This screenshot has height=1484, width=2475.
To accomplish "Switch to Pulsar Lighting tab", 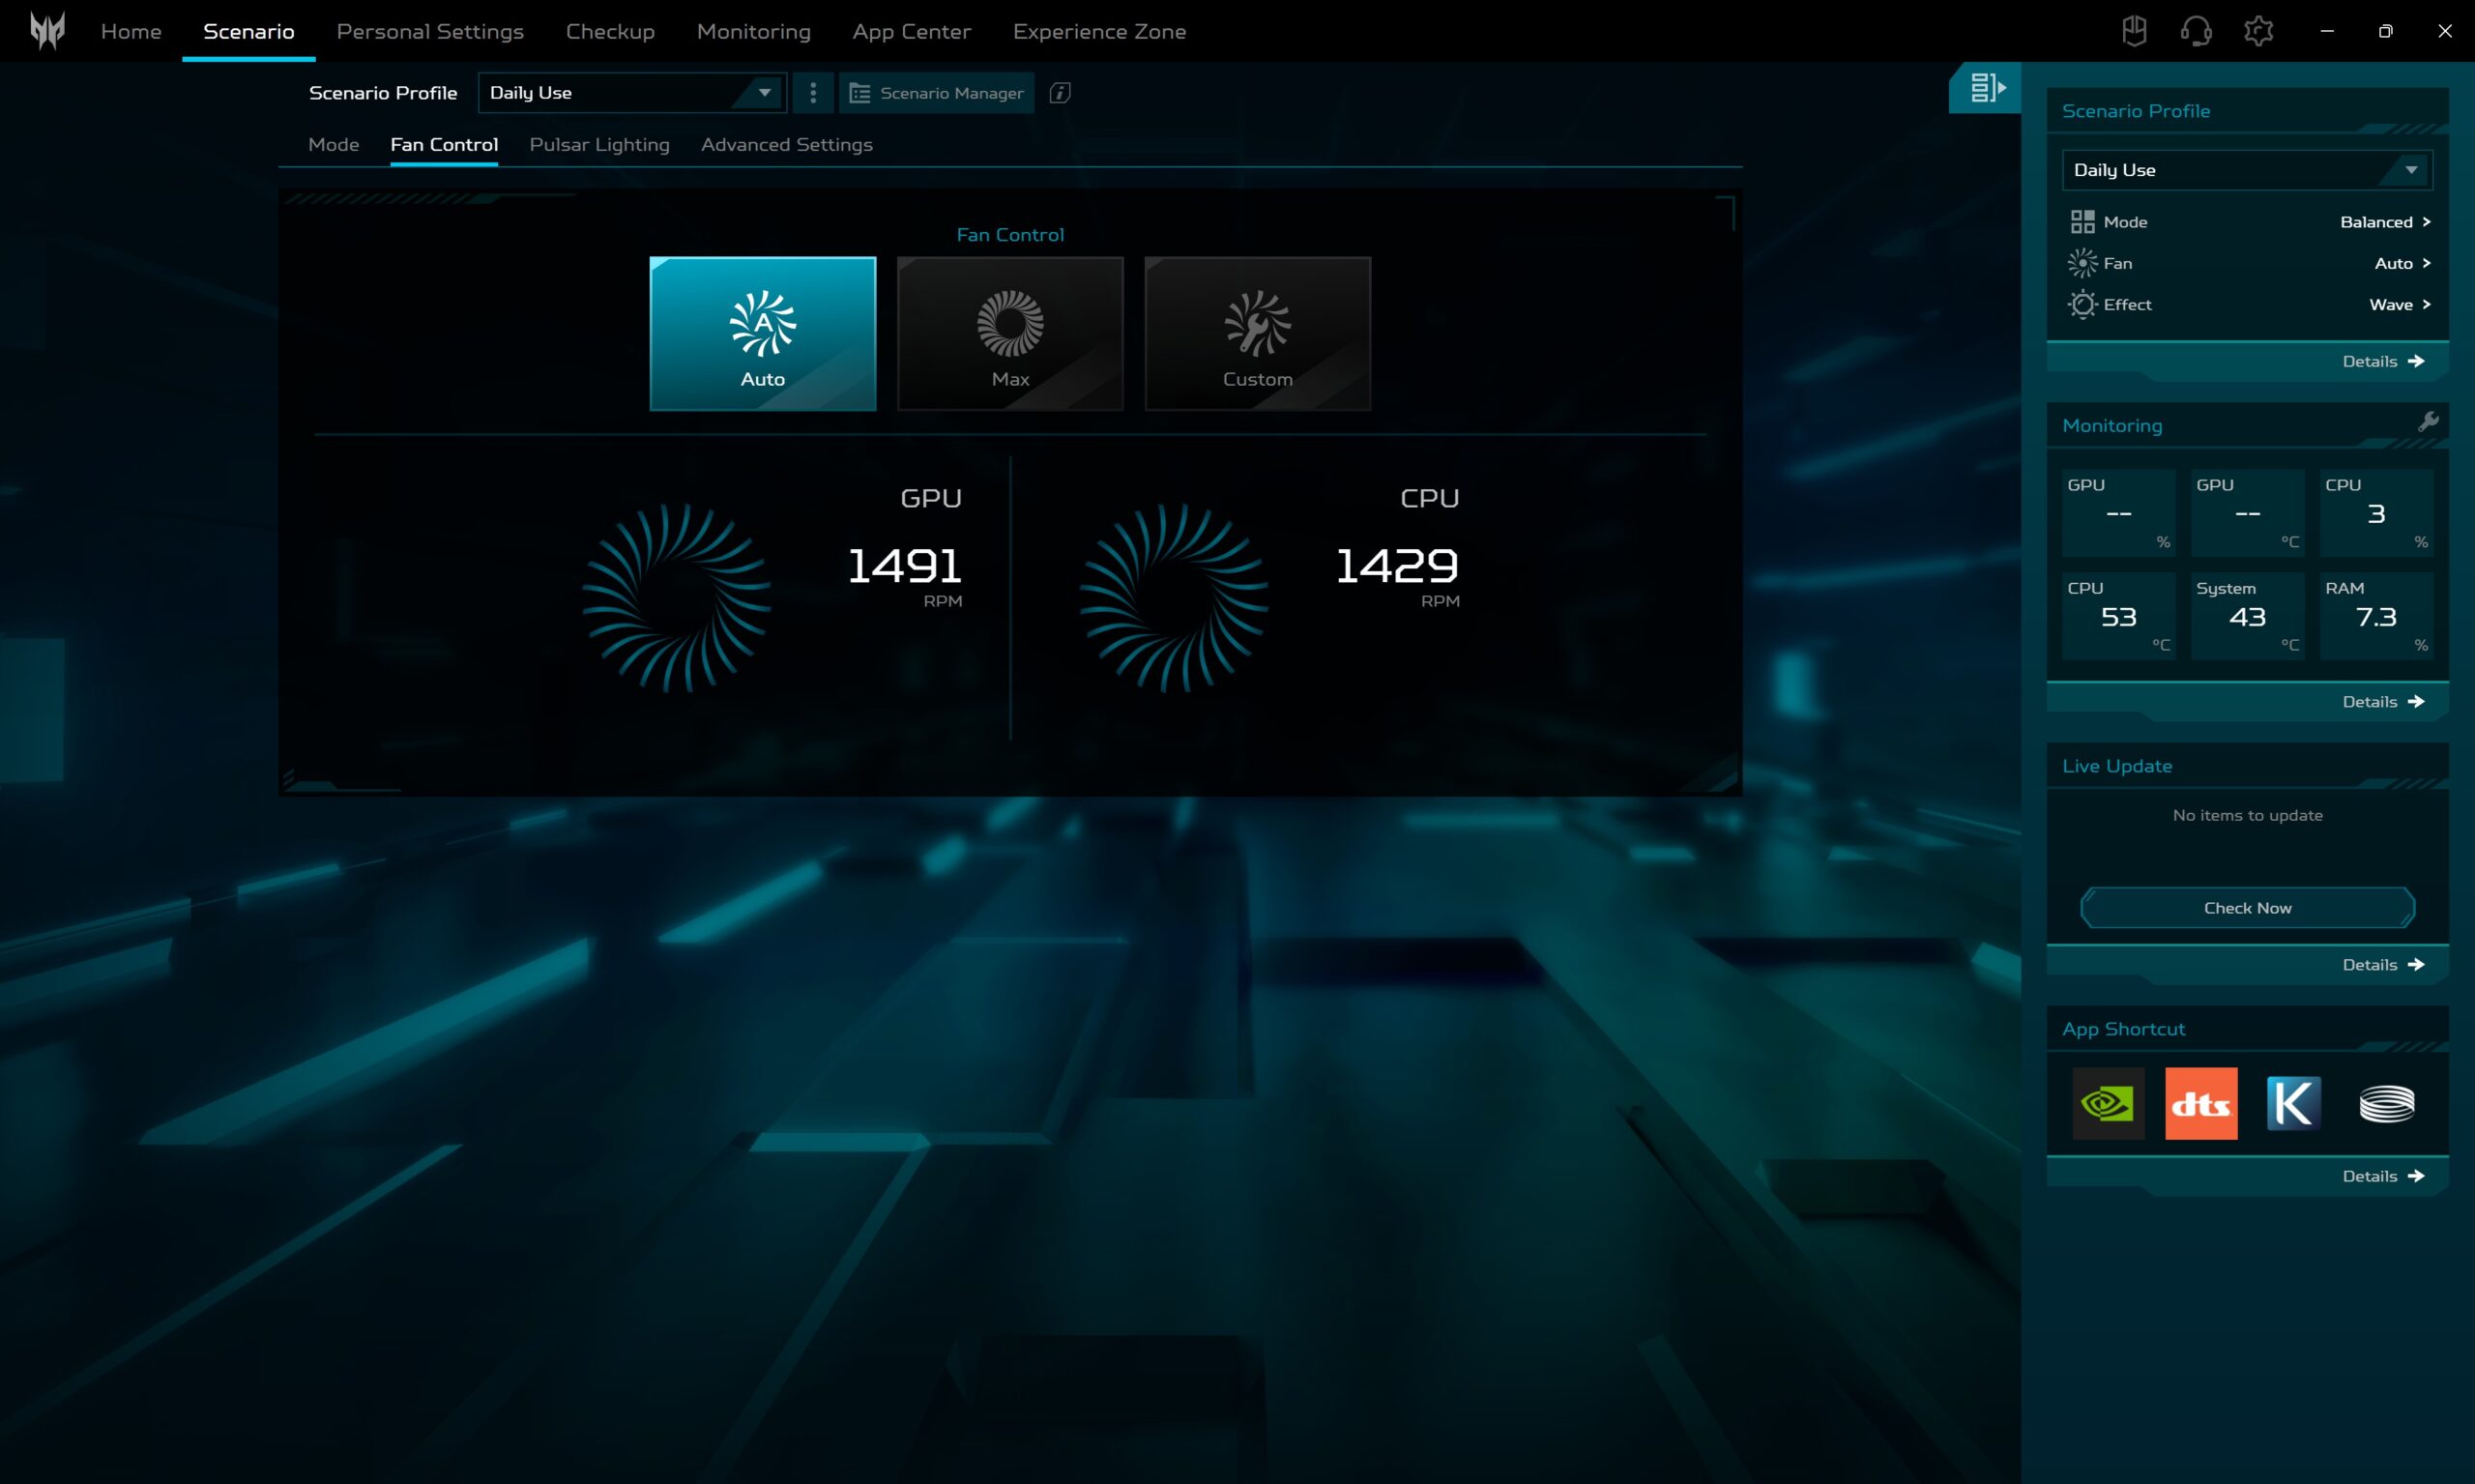I will click(599, 145).
